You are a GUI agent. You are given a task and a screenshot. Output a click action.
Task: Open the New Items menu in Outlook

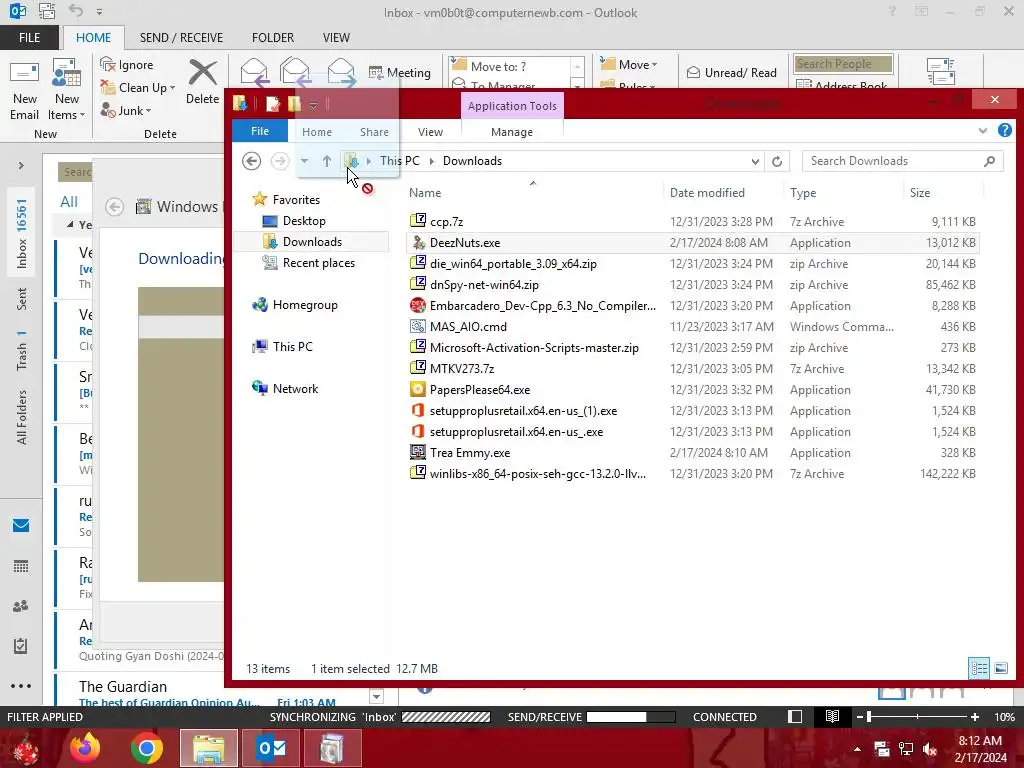[67, 90]
